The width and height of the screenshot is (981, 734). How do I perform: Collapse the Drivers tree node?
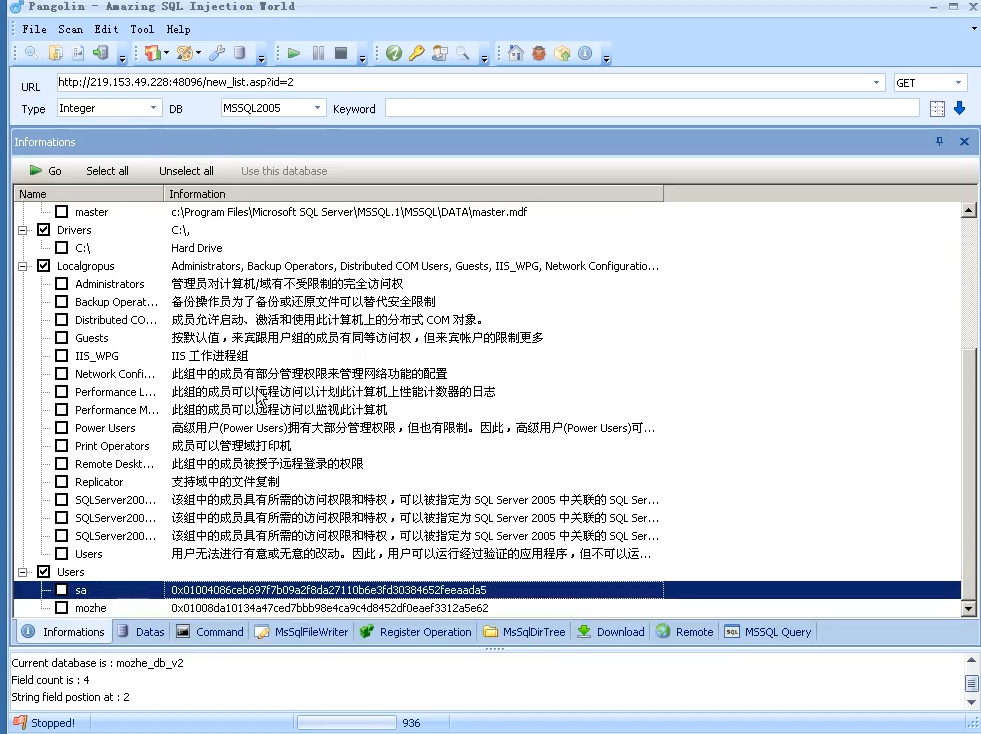pyautogui.click(x=23, y=230)
